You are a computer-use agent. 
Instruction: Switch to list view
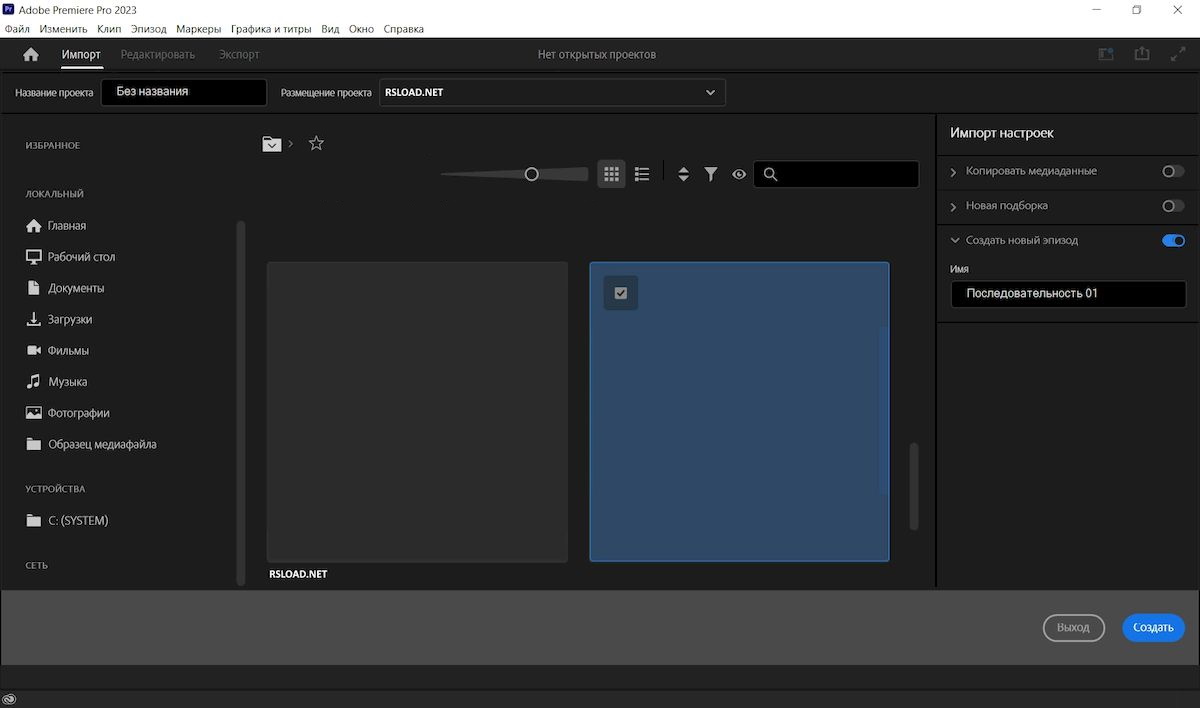pyautogui.click(x=642, y=174)
